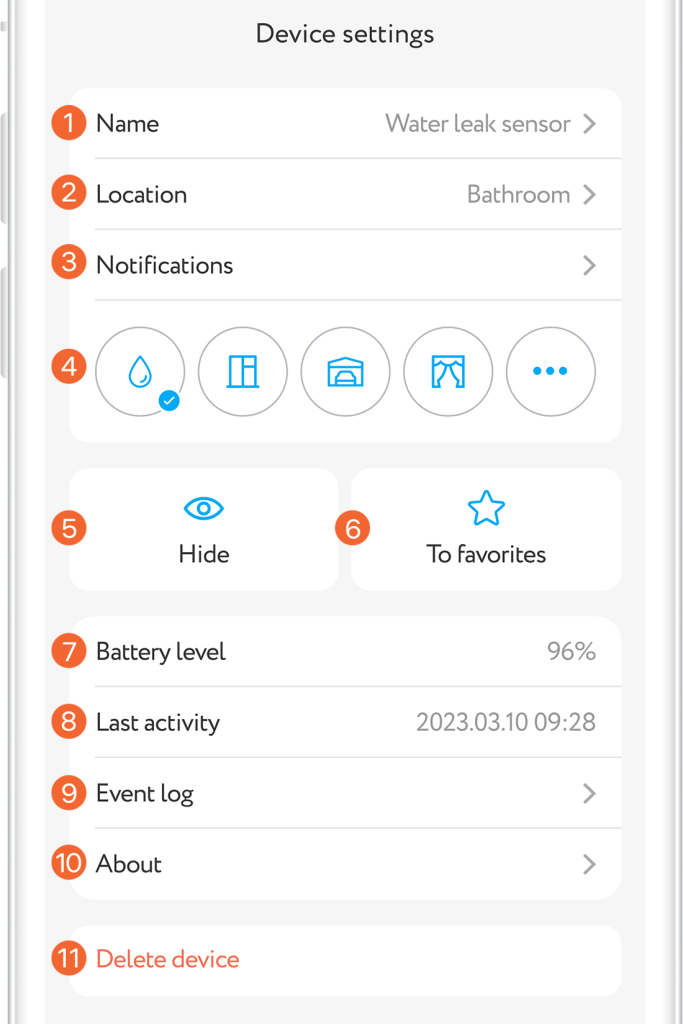This screenshot has height=1024, width=683.
Task: Tap the To favorites button label
Action: pyautogui.click(x=486, y=554)
